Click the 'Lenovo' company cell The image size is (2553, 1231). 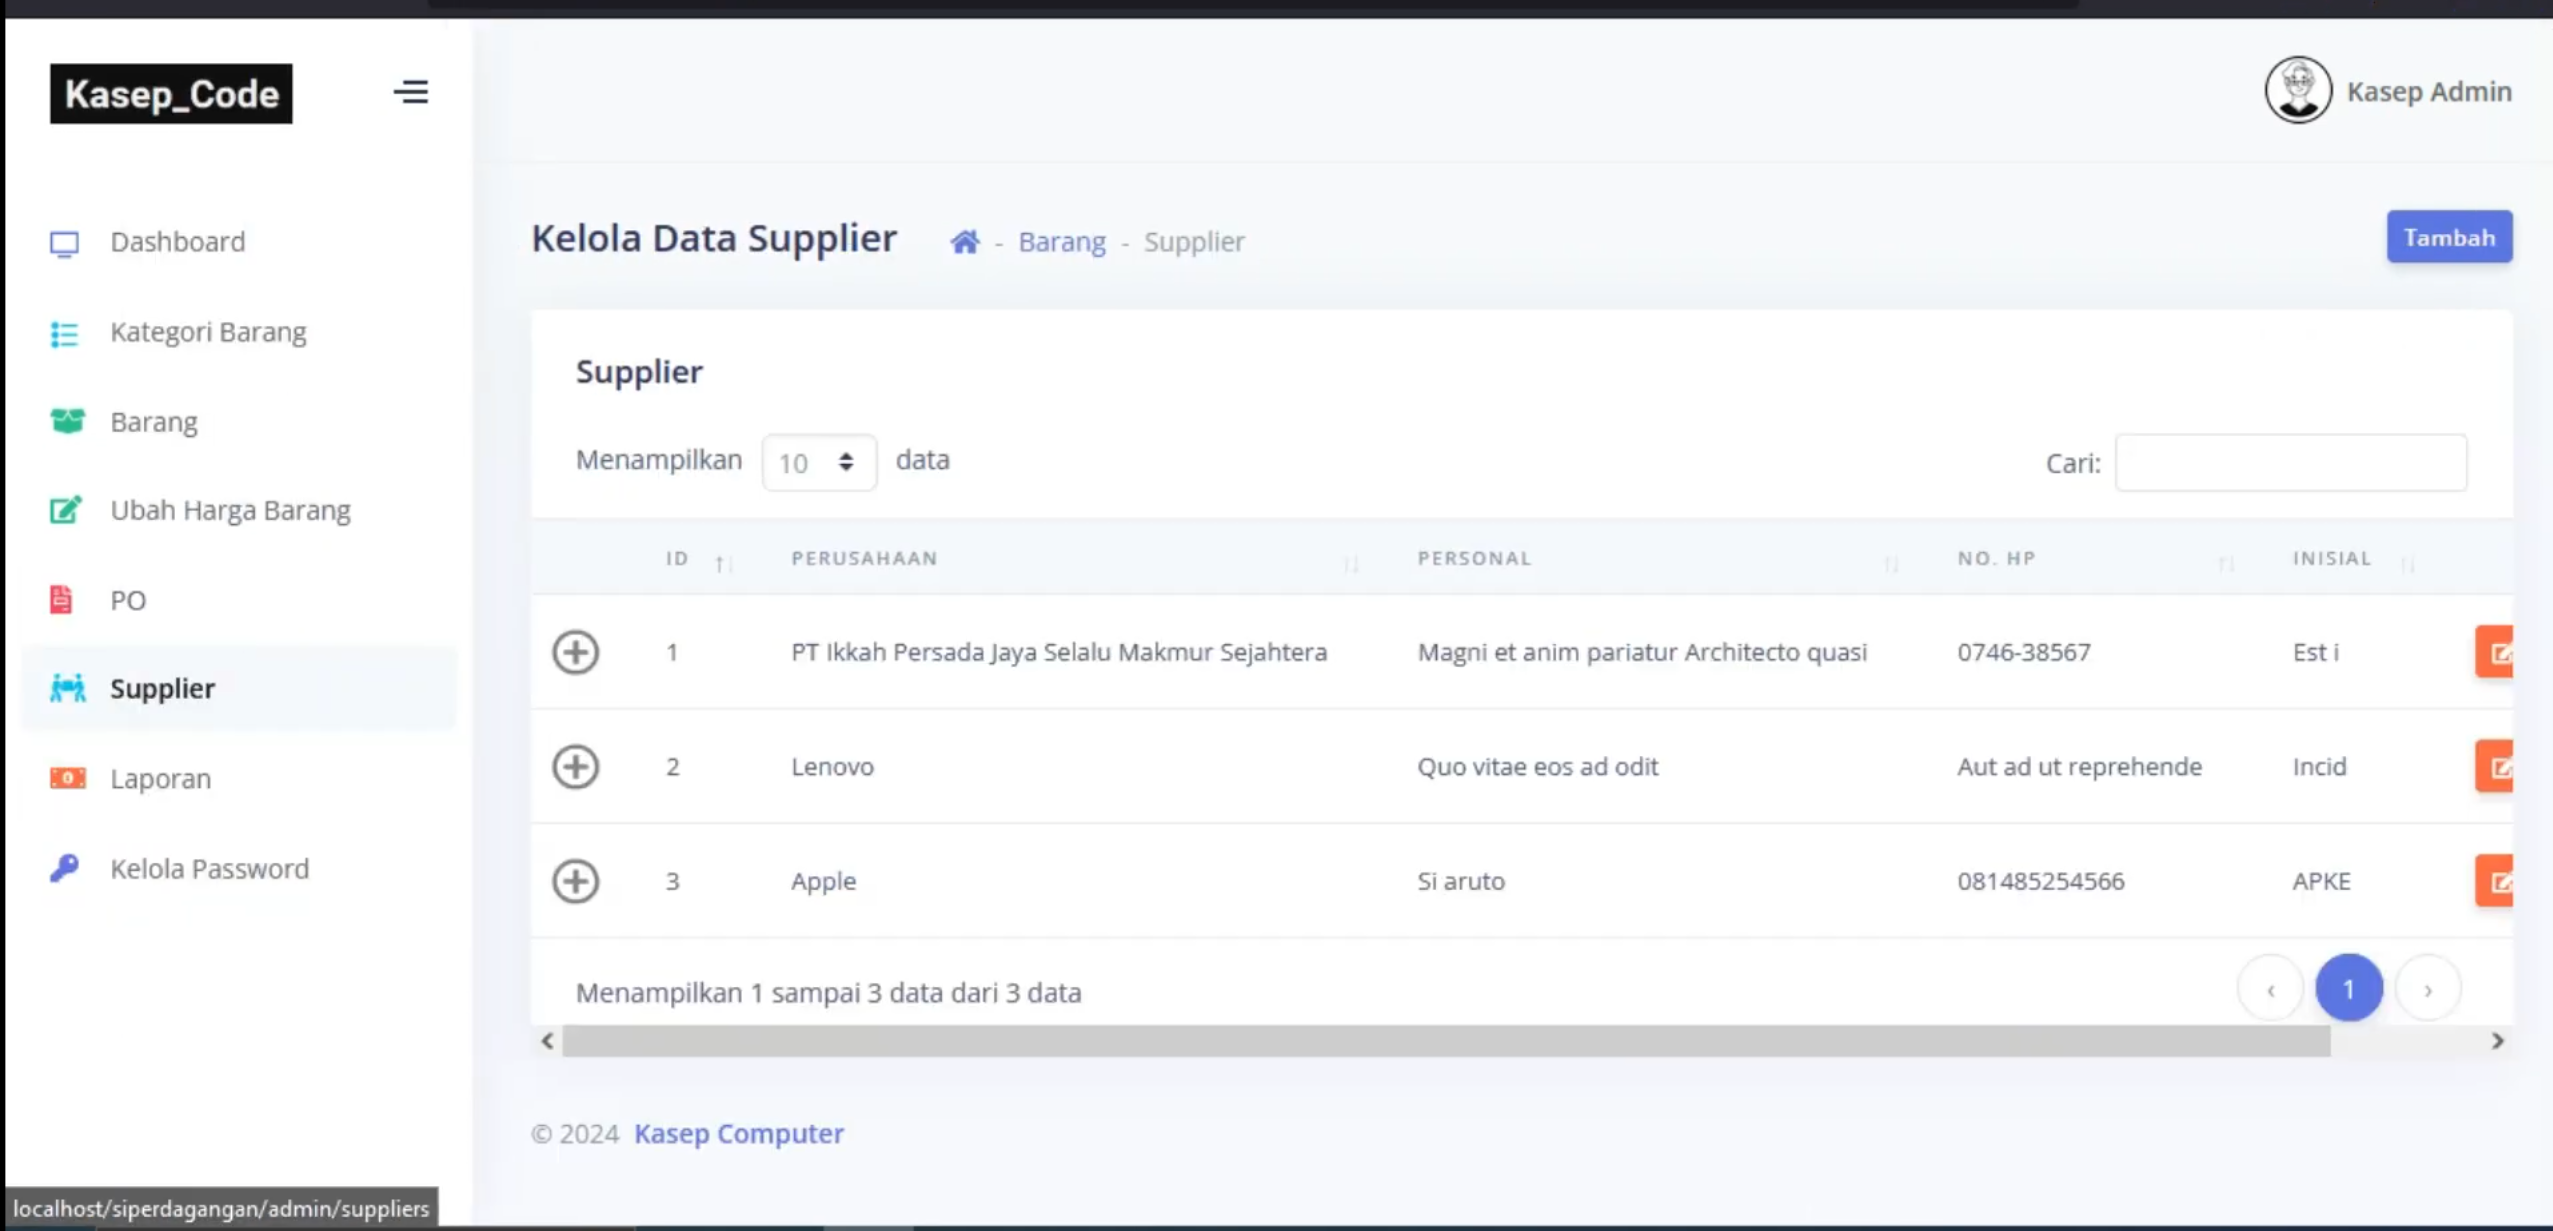(832, 767)
